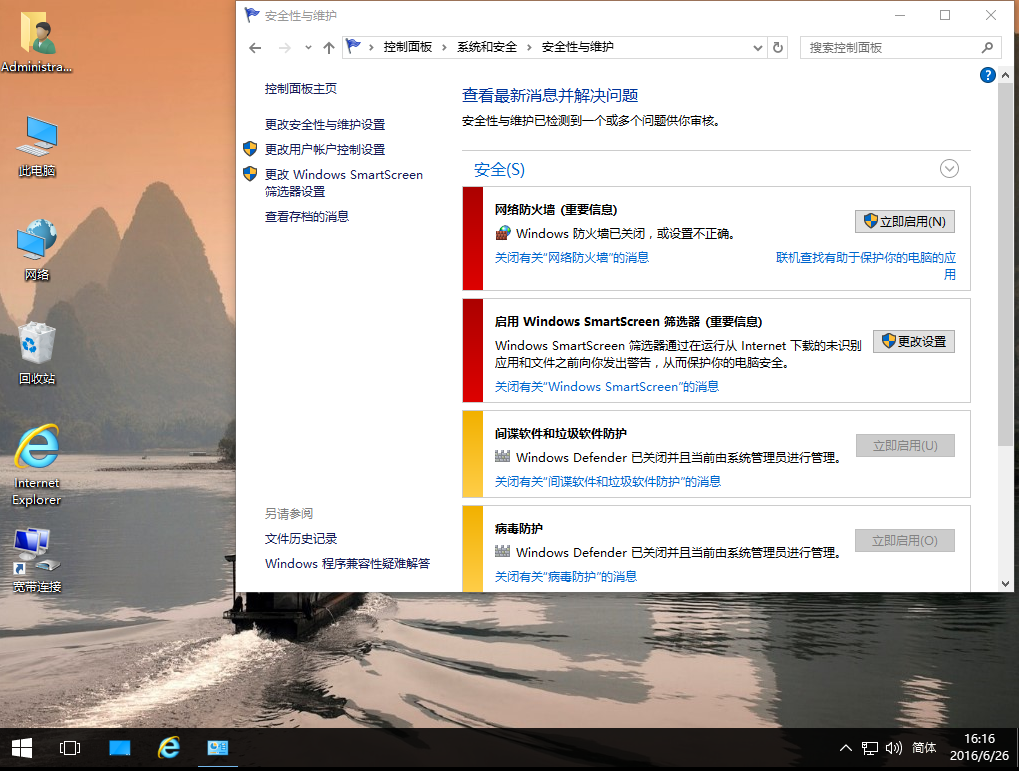Open 更改安全性与维护设置

tap(325, 124)
